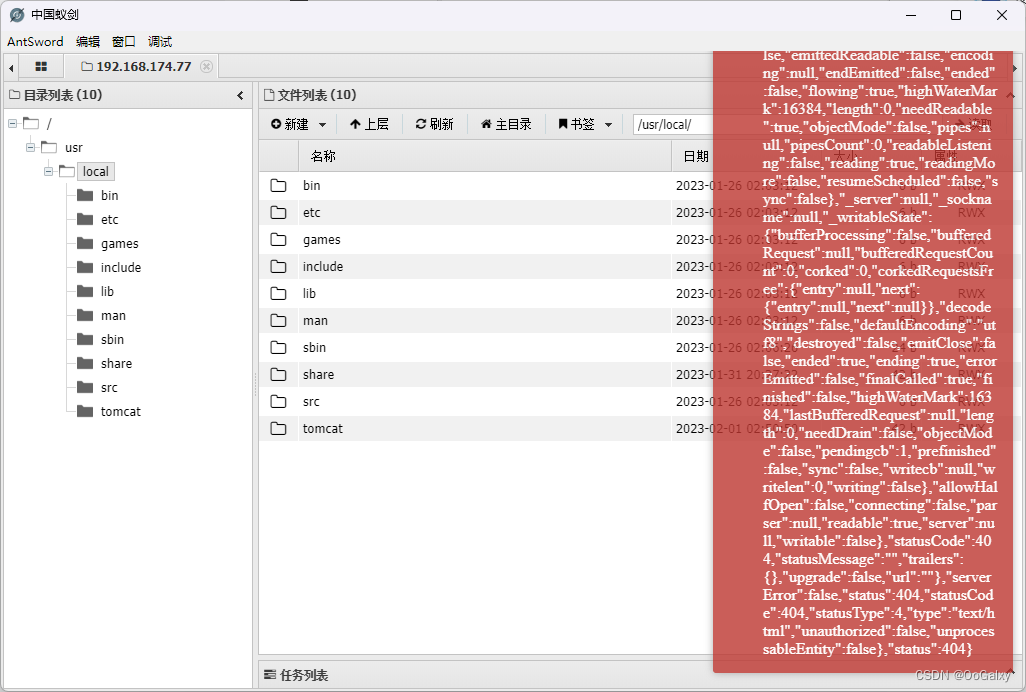Refresh the file list with 刷新
The height and width of the screenshot is (692, 1026).
click(434, 124)
